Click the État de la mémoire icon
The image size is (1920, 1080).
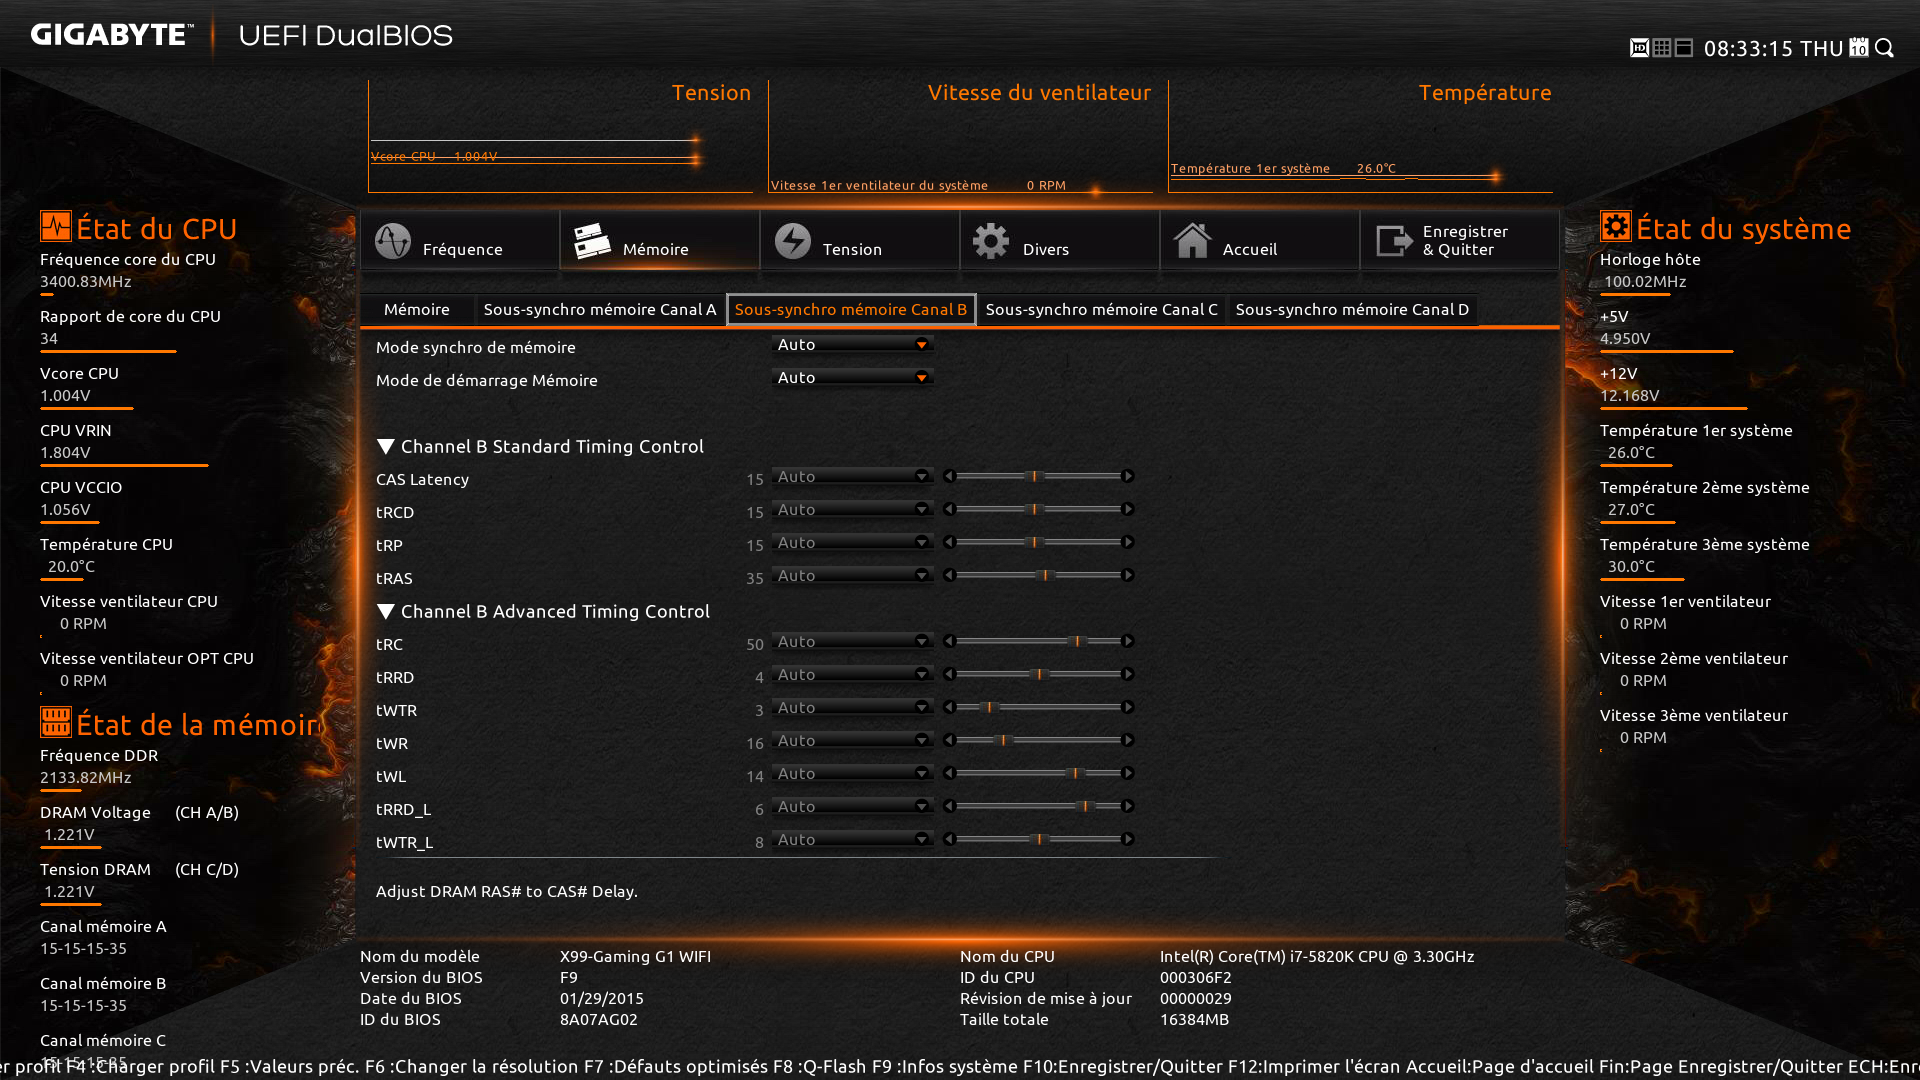(x=56, y=722)
